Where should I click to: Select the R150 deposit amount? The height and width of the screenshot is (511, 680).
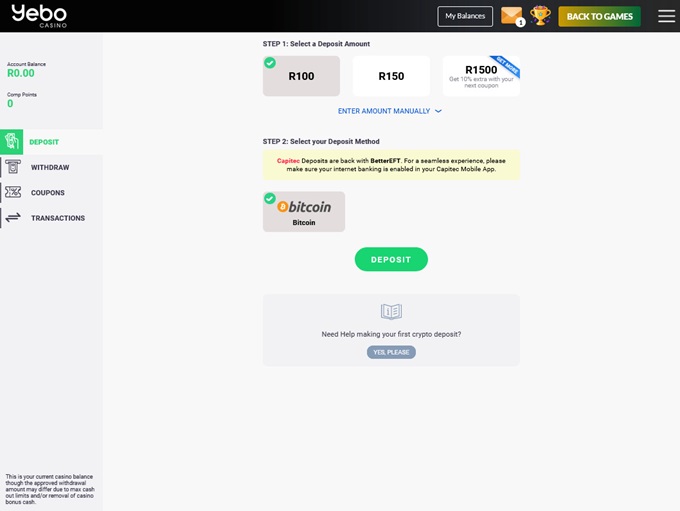tap(391, 76)
